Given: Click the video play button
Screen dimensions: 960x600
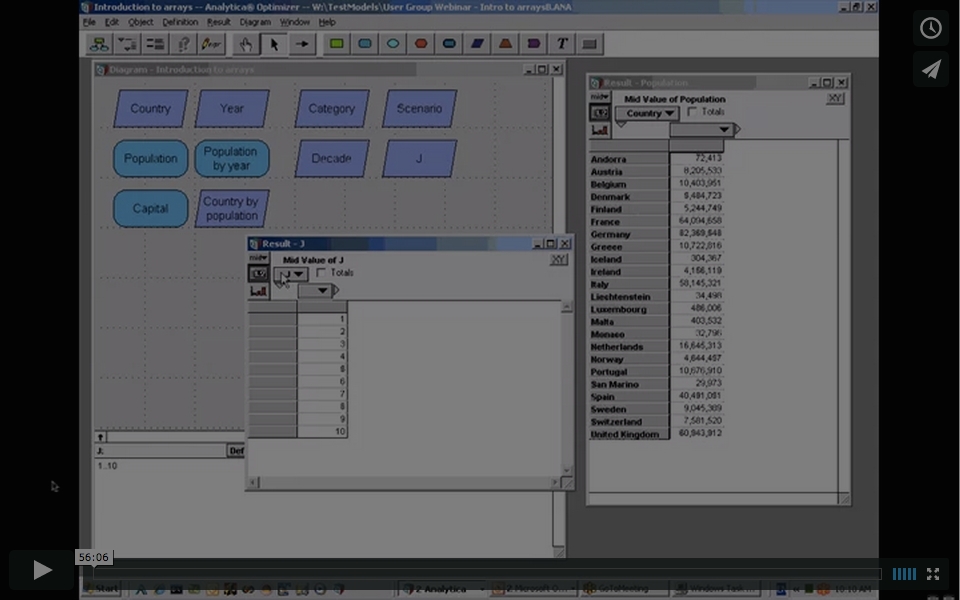Looking at the screenshot, I should [42, 570].
